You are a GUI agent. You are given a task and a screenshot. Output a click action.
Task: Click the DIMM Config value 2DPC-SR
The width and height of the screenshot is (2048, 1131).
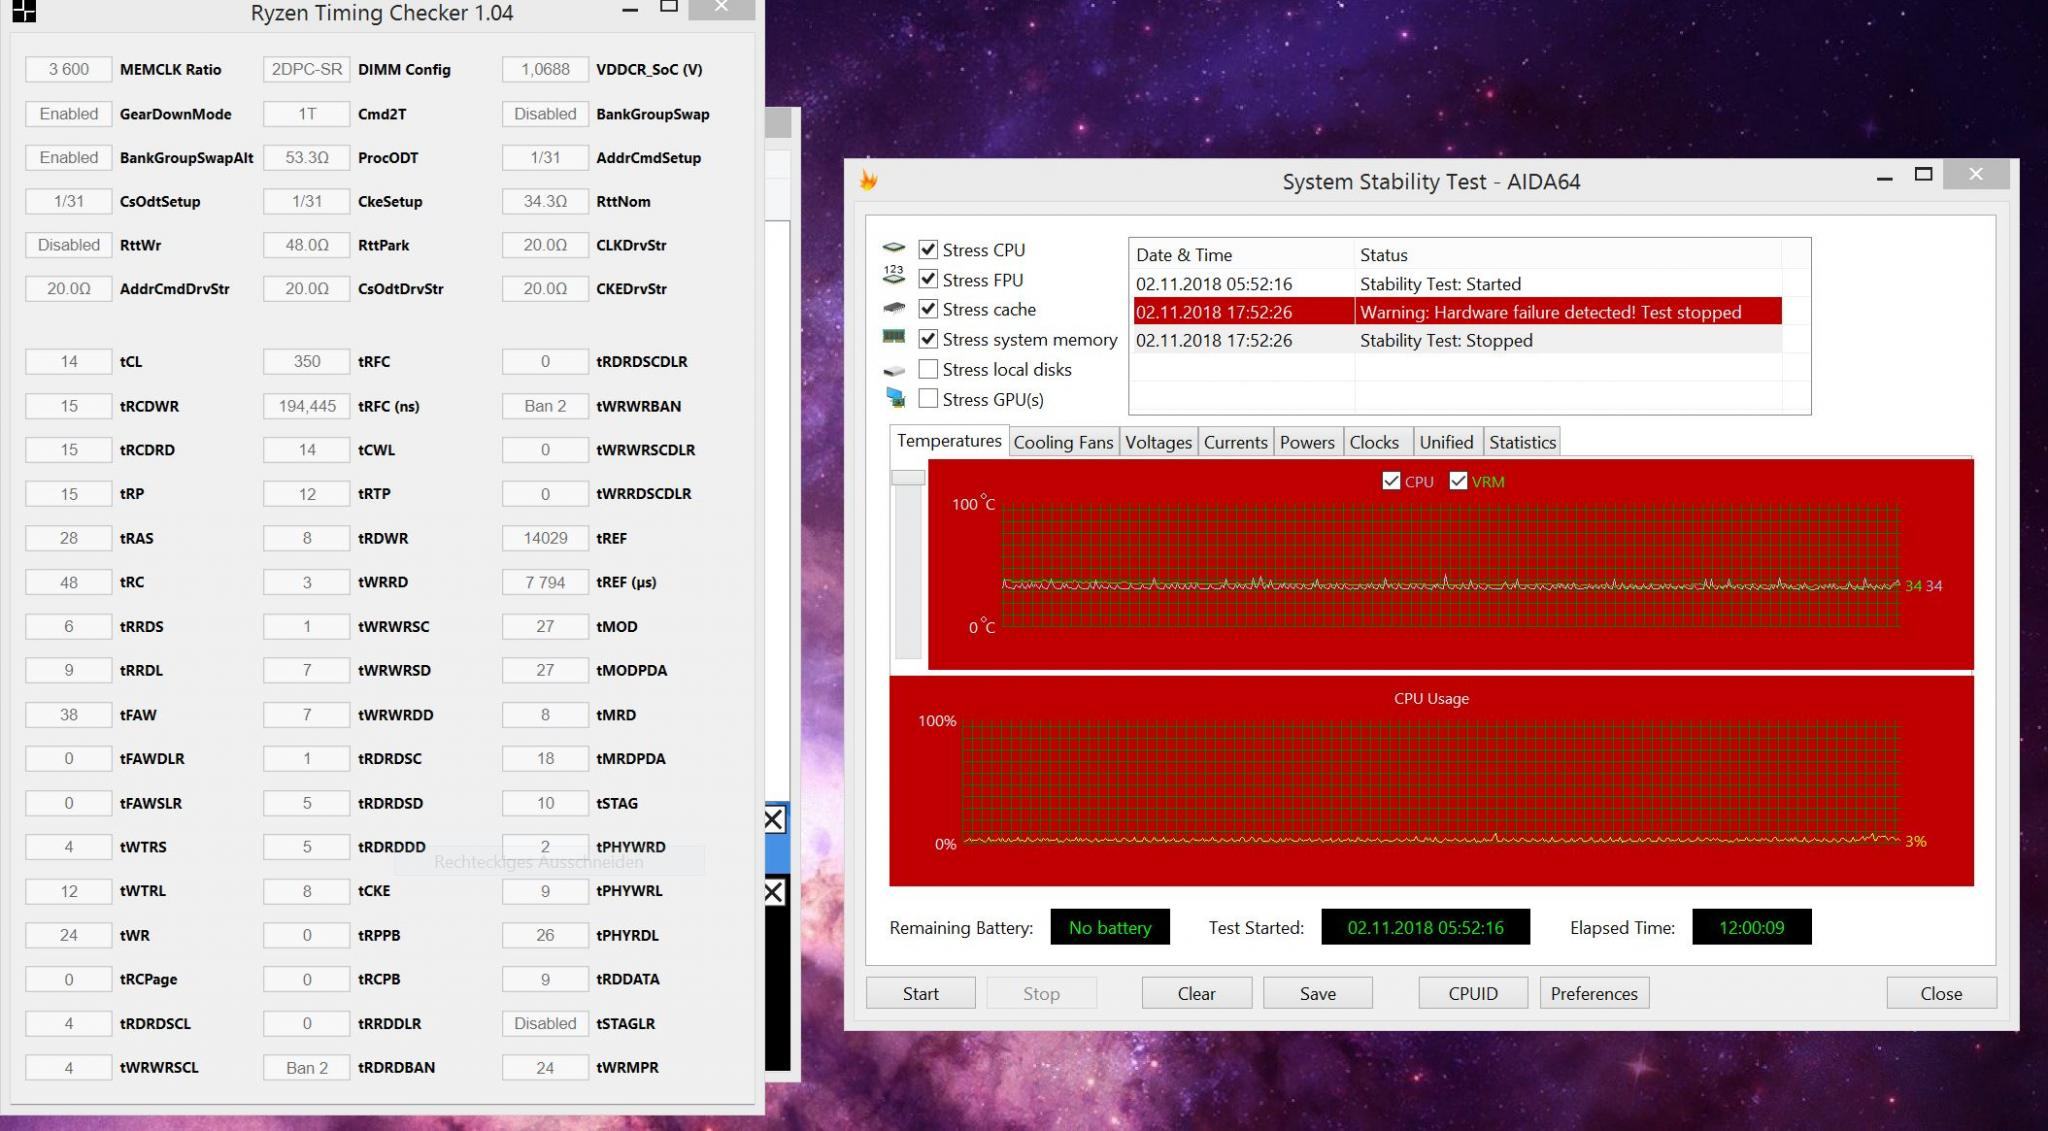(x=307, y=69)
